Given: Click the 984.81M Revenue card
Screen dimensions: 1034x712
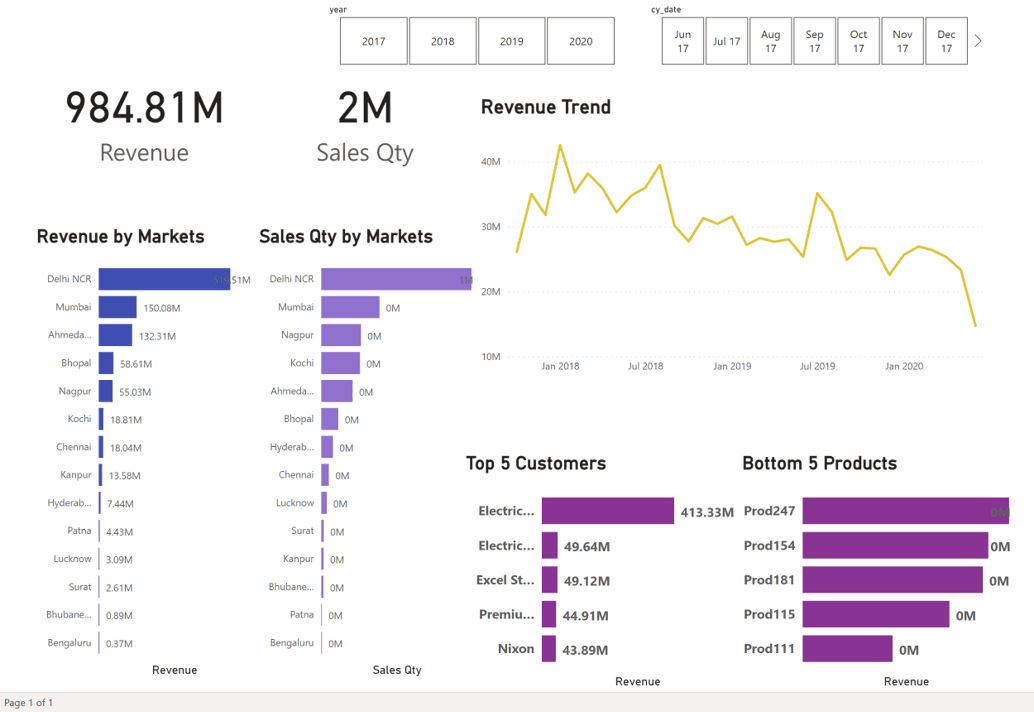Looking at the screenshot, I should (144, 124).
